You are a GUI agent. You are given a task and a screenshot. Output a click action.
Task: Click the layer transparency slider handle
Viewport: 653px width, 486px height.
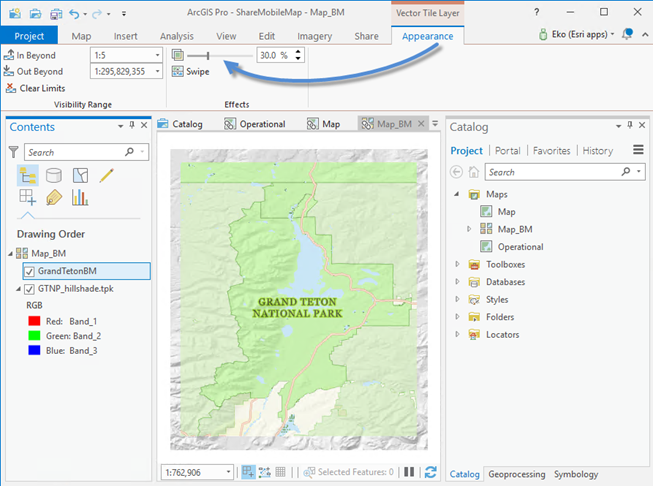point(208,55)
